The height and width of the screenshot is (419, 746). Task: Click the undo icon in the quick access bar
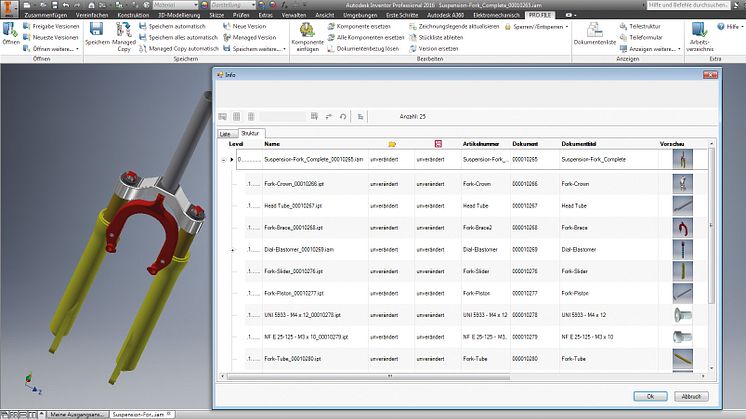click(66, 5)
